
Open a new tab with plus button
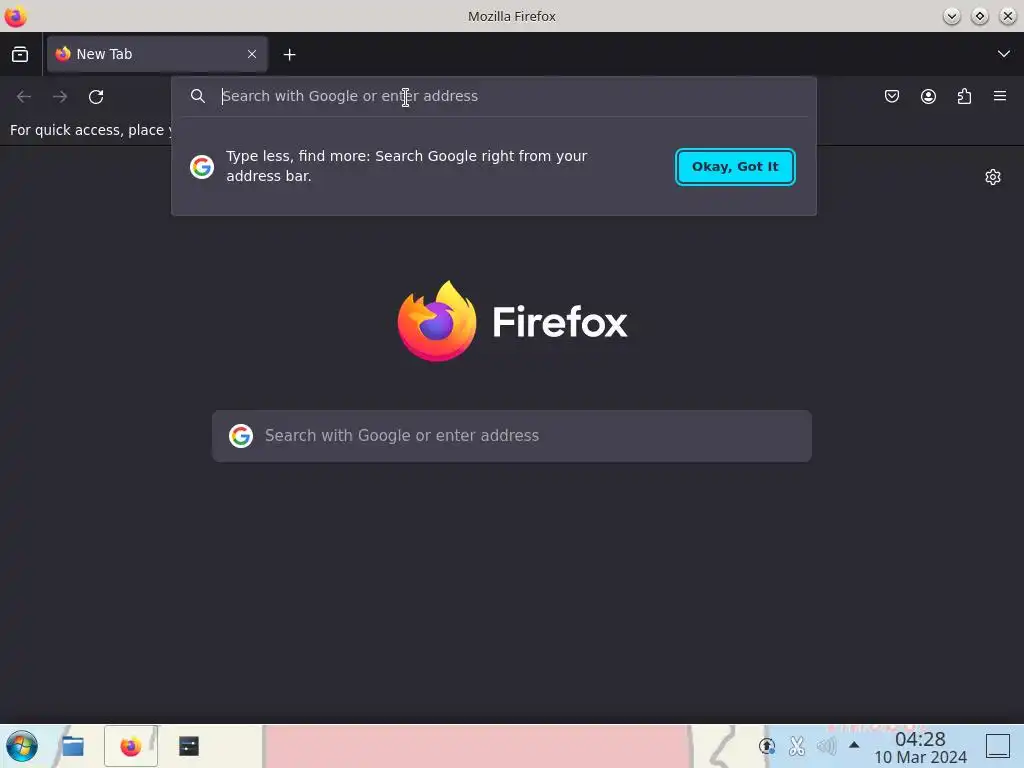pyautogui.click(x=289, y=55)
